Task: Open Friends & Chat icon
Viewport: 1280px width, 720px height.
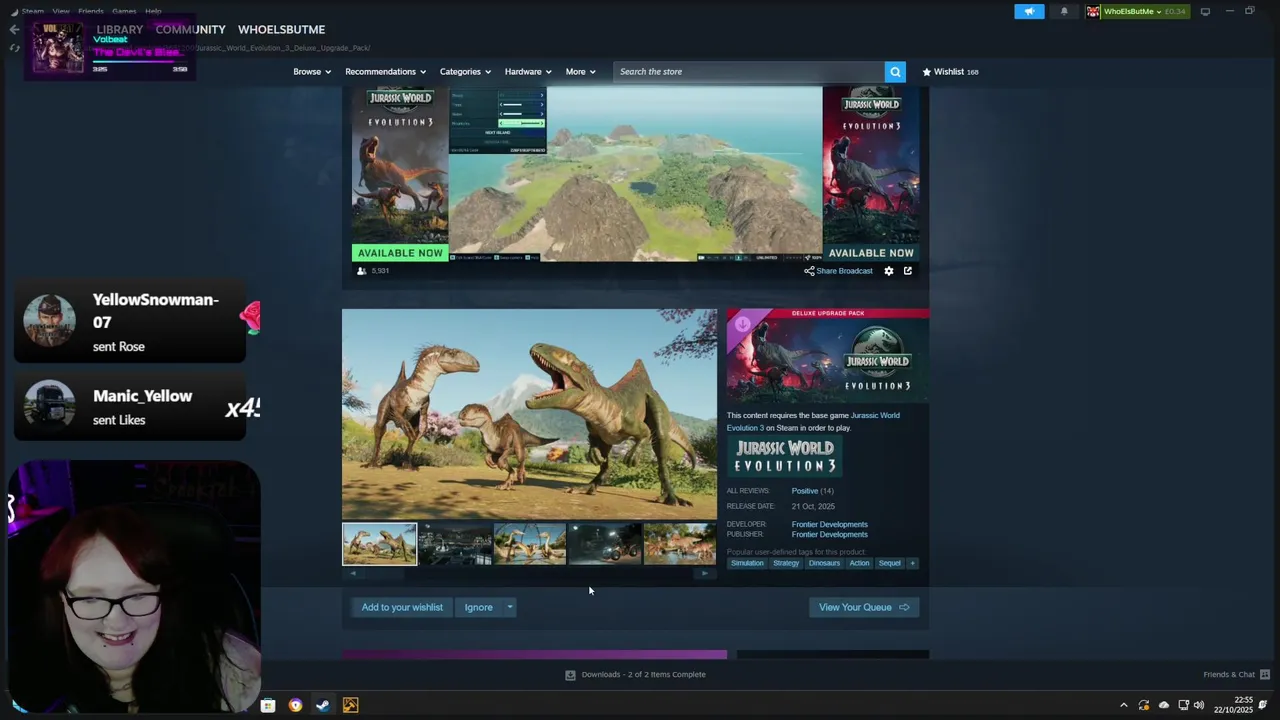Action: 1265,674
